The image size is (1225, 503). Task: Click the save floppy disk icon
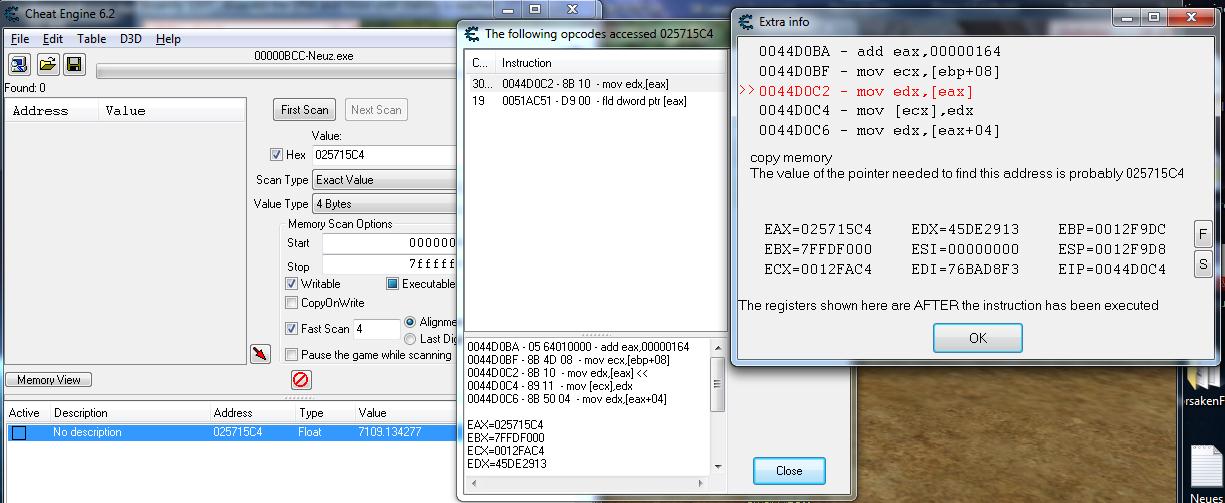pos(73,64)
